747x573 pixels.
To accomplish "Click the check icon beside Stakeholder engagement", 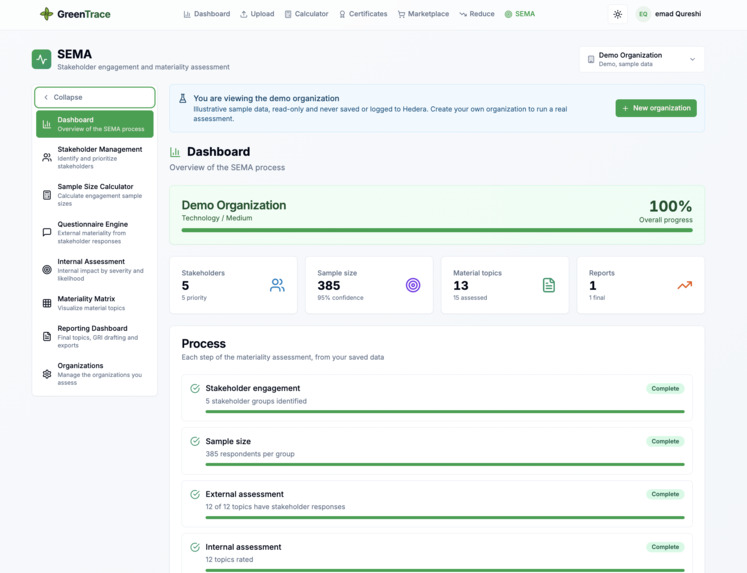I will (195, 388).
